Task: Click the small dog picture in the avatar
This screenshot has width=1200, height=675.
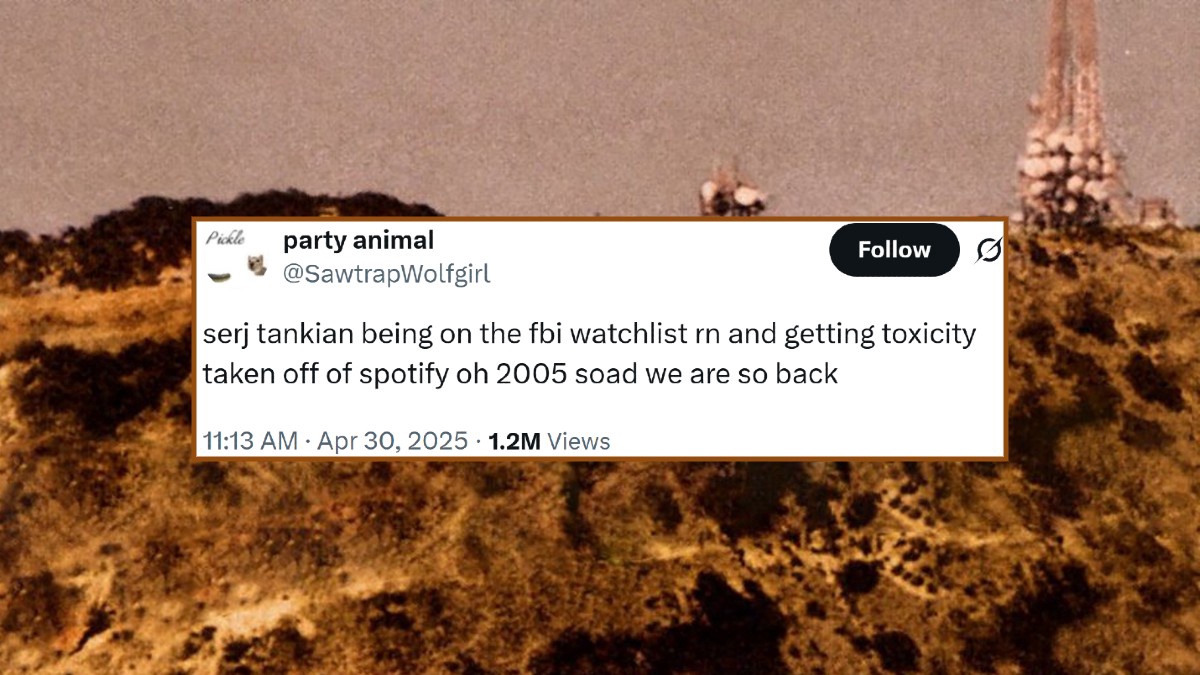Action: [257, 266]
